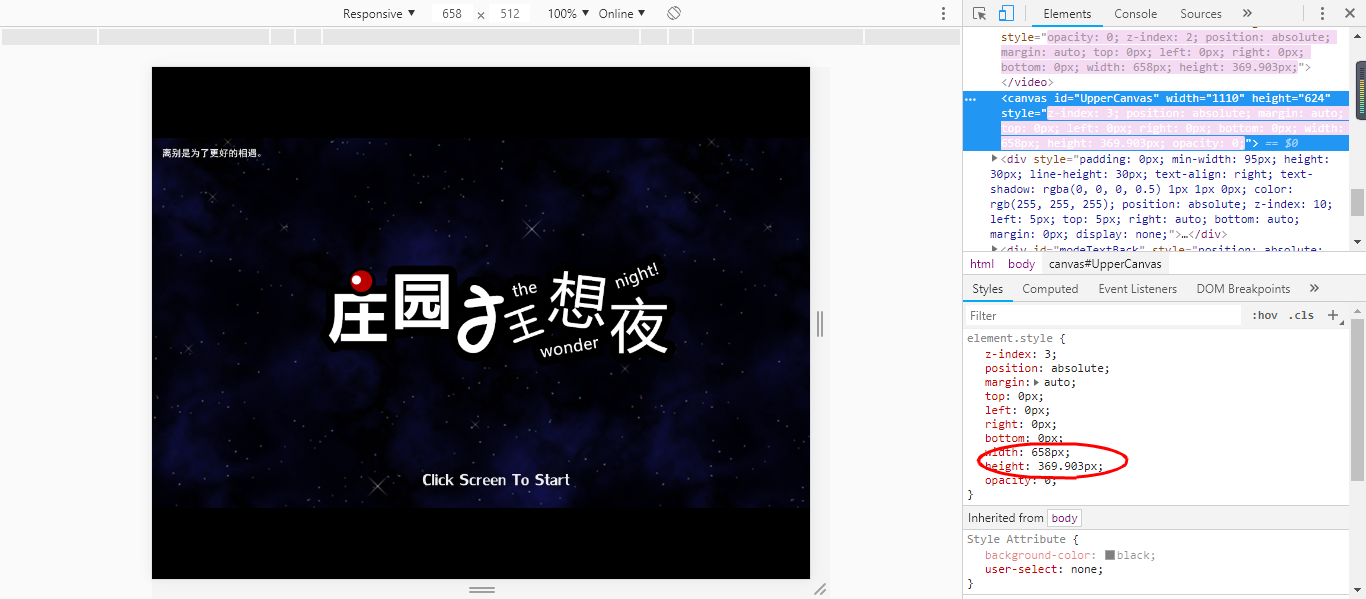Click the element.style selector text

(1012, 339)
